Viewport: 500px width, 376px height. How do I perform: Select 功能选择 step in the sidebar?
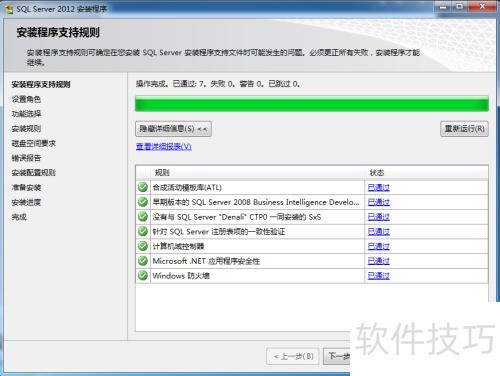tap(26, 114)
